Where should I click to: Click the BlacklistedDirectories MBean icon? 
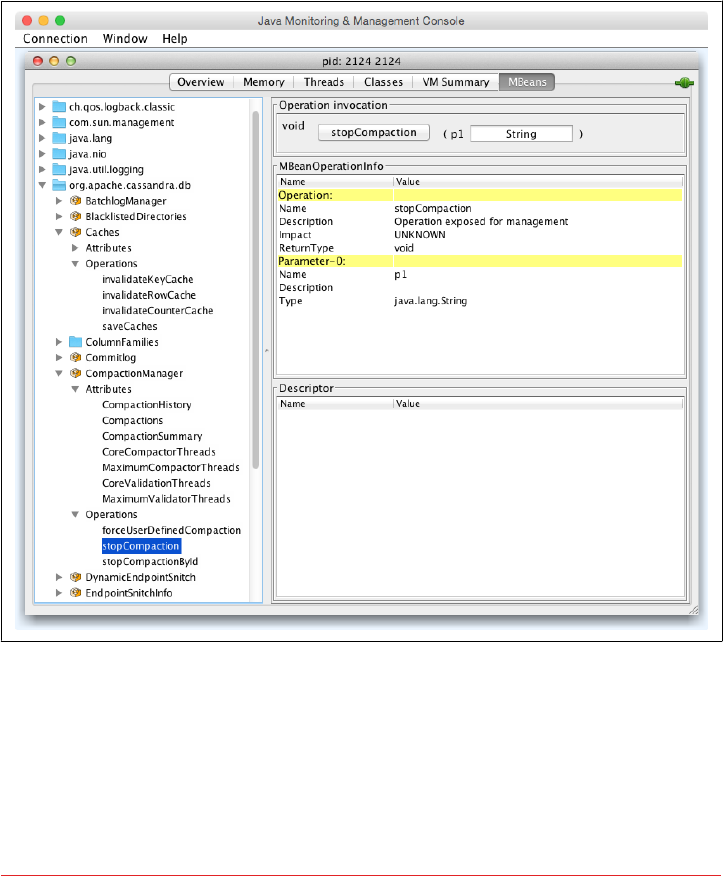coord(75,216)
